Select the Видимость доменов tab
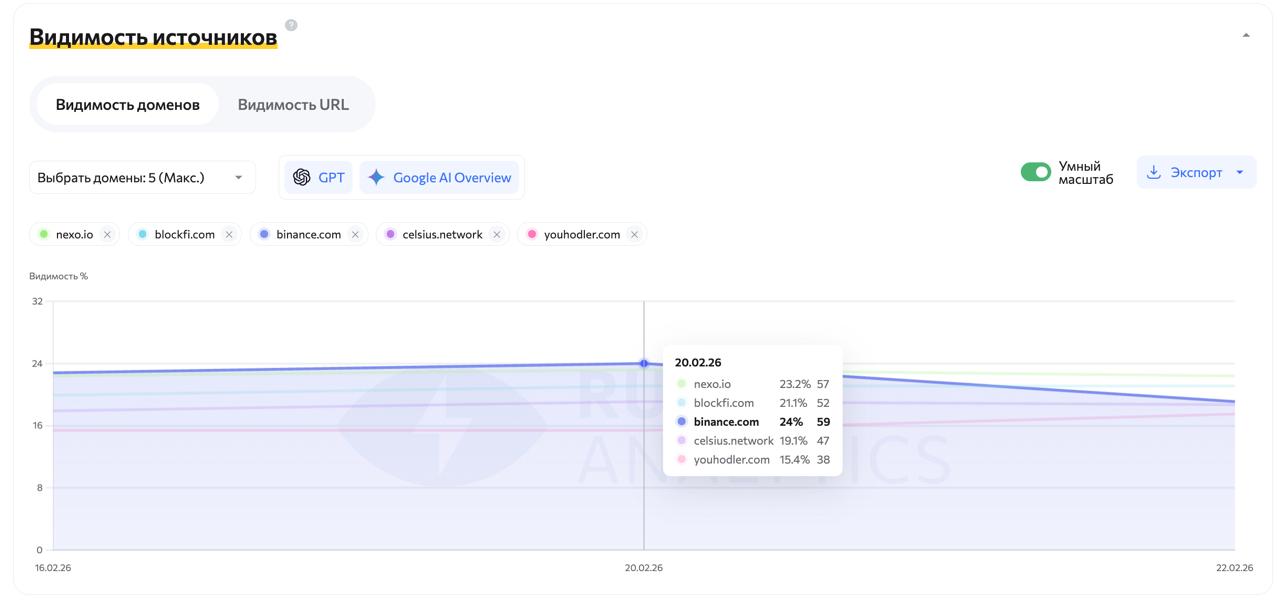Image resolution: width=1280 pixels, height=607 pixels. click(127, 104)
